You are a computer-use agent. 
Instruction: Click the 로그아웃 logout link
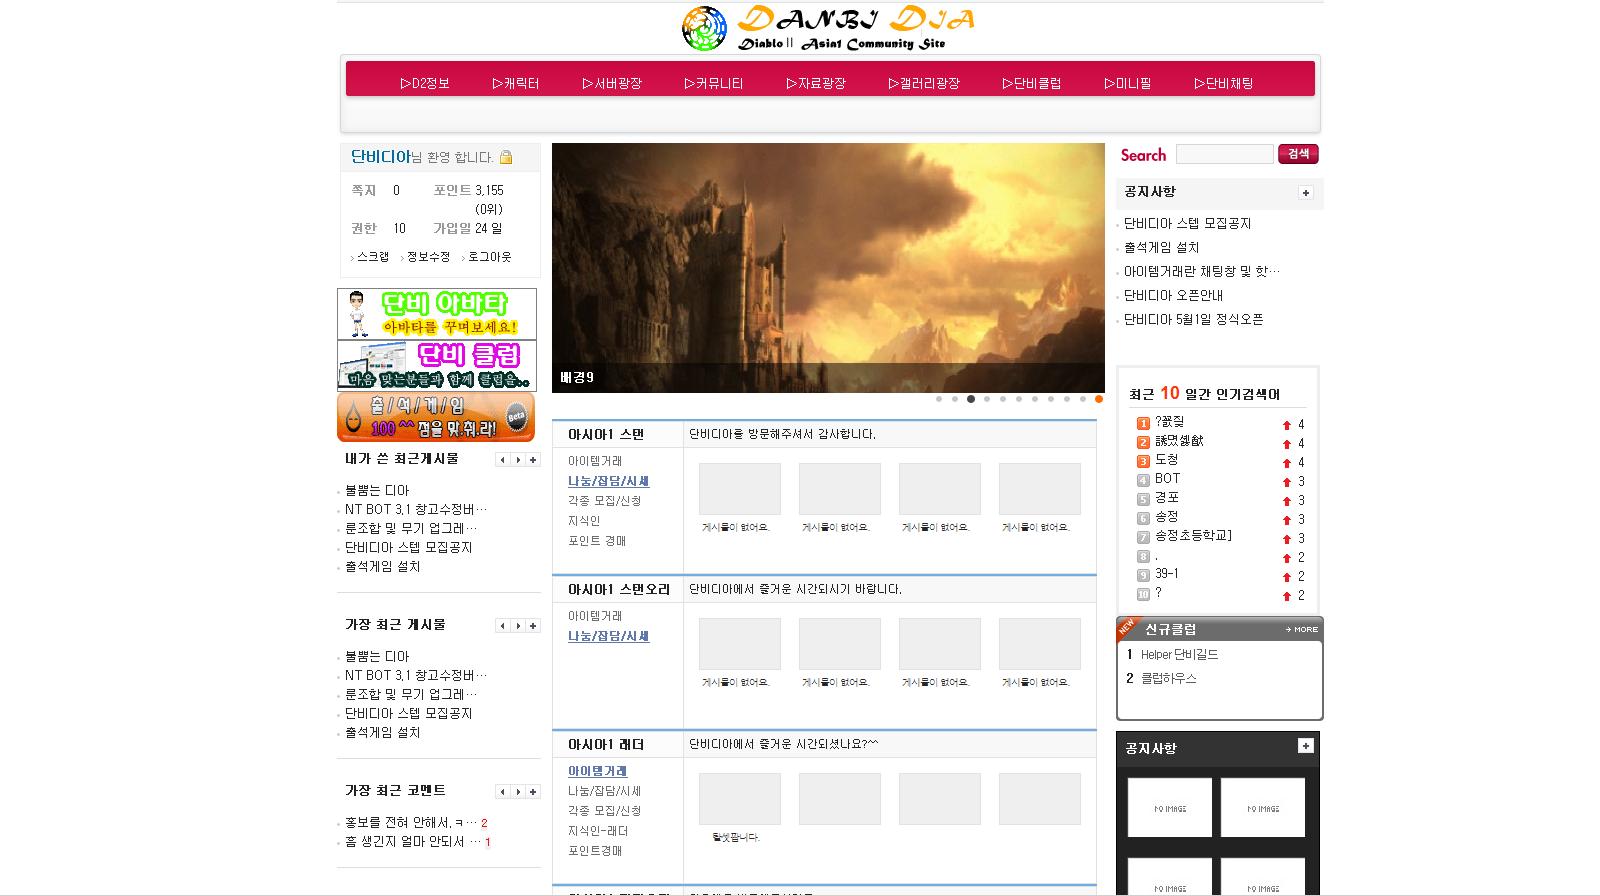[489, 257]
